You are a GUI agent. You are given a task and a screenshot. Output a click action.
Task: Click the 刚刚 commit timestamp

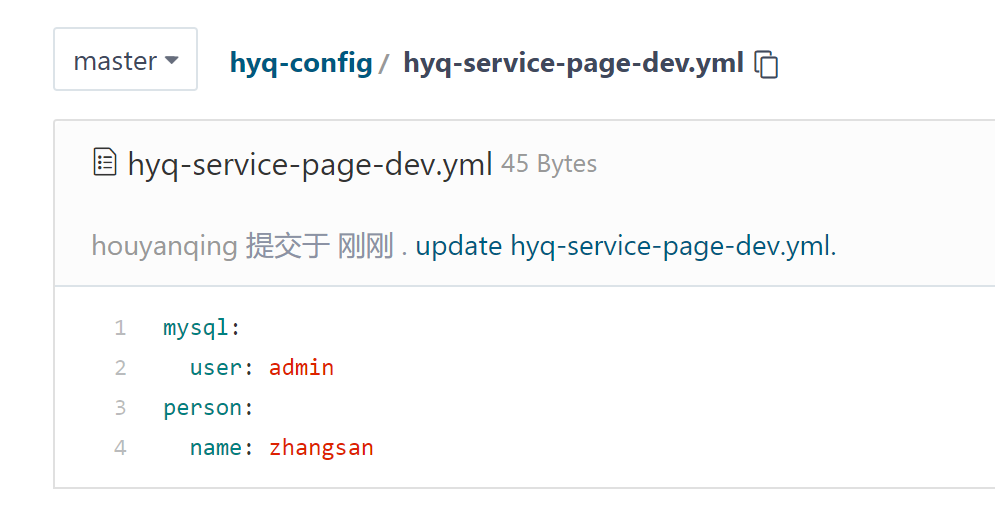click(x=366, y=246)
